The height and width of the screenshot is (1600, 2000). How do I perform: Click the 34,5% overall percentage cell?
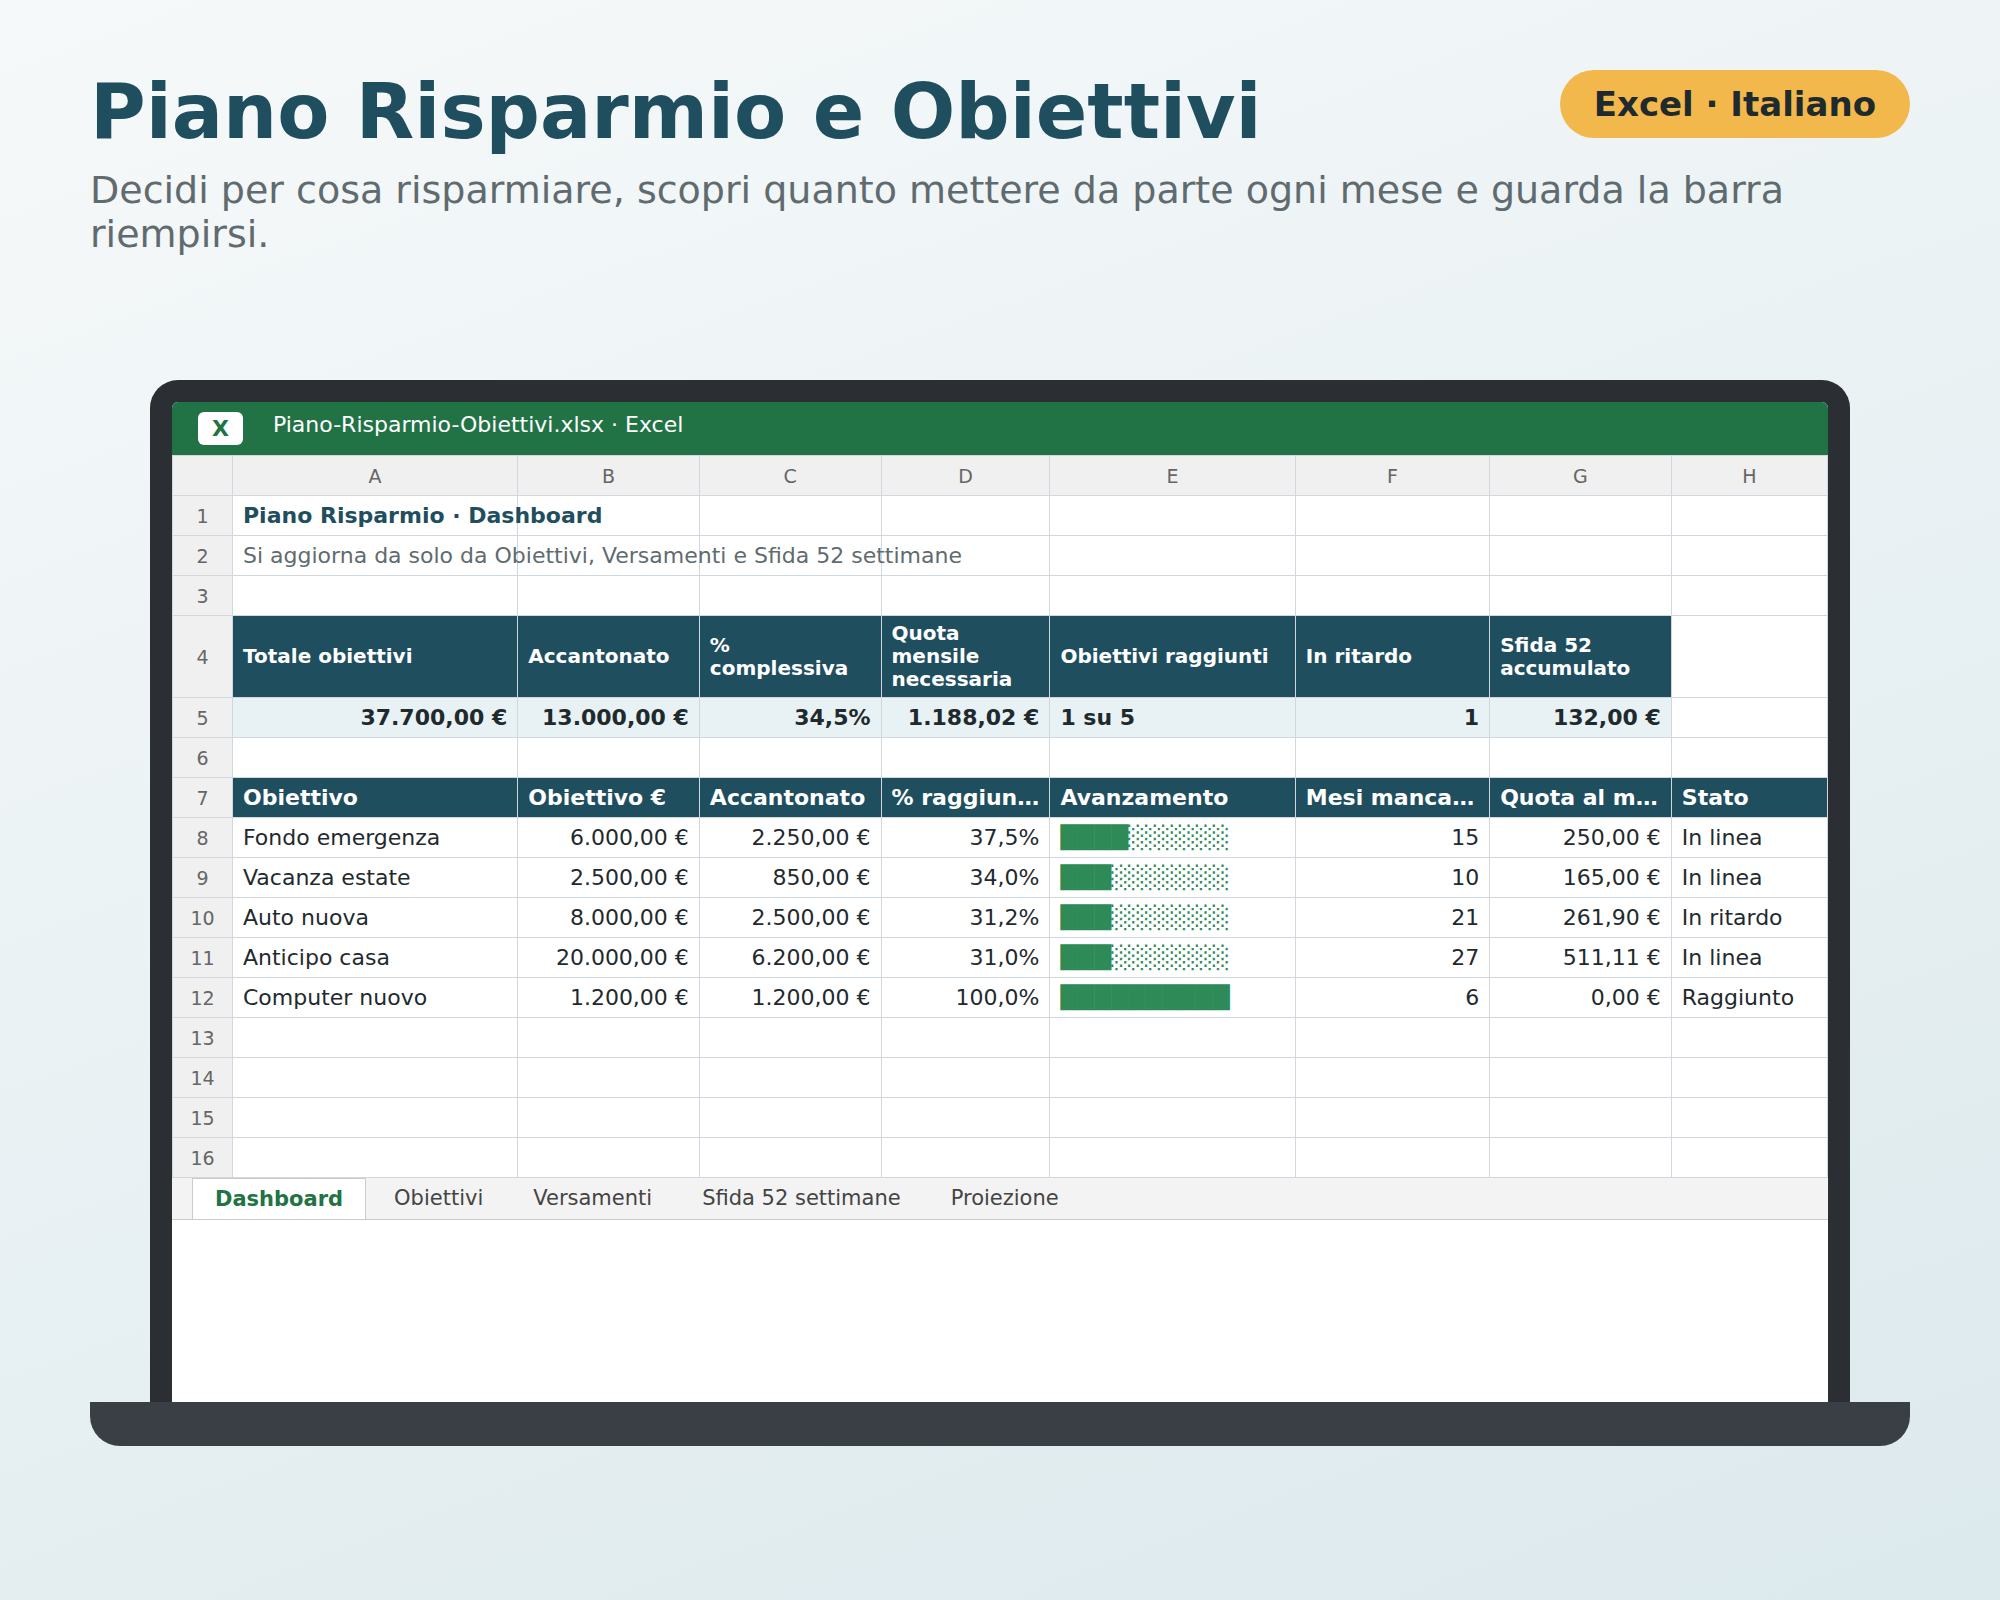pos(790,718)
